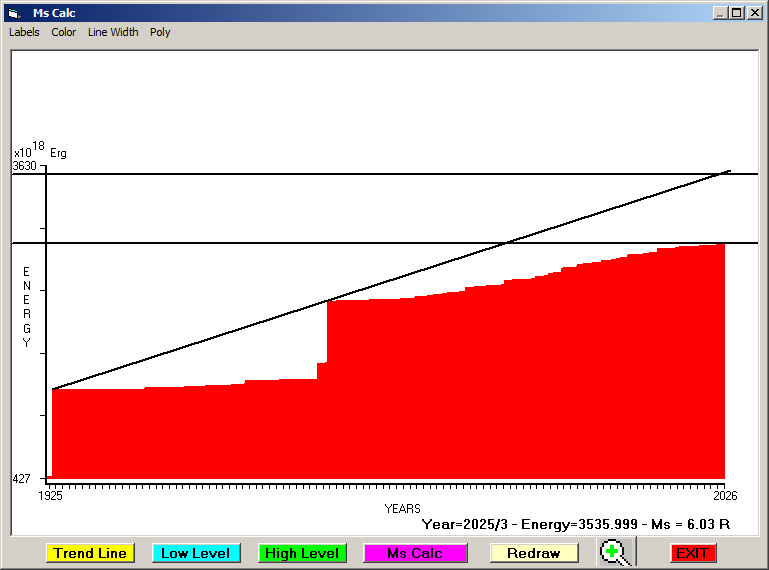Click the 3630 y-axis maximum label

tap(25, 166)
